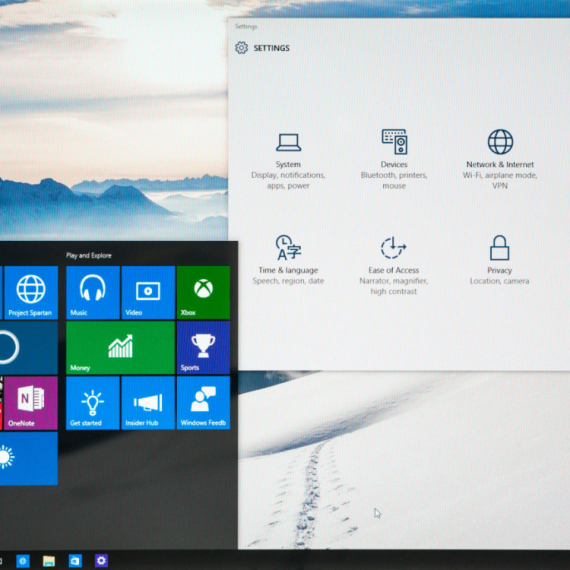The image size is (570, 570).
Task: Open the Get started lightbulb tile
Action: click(x=93, y=403)
